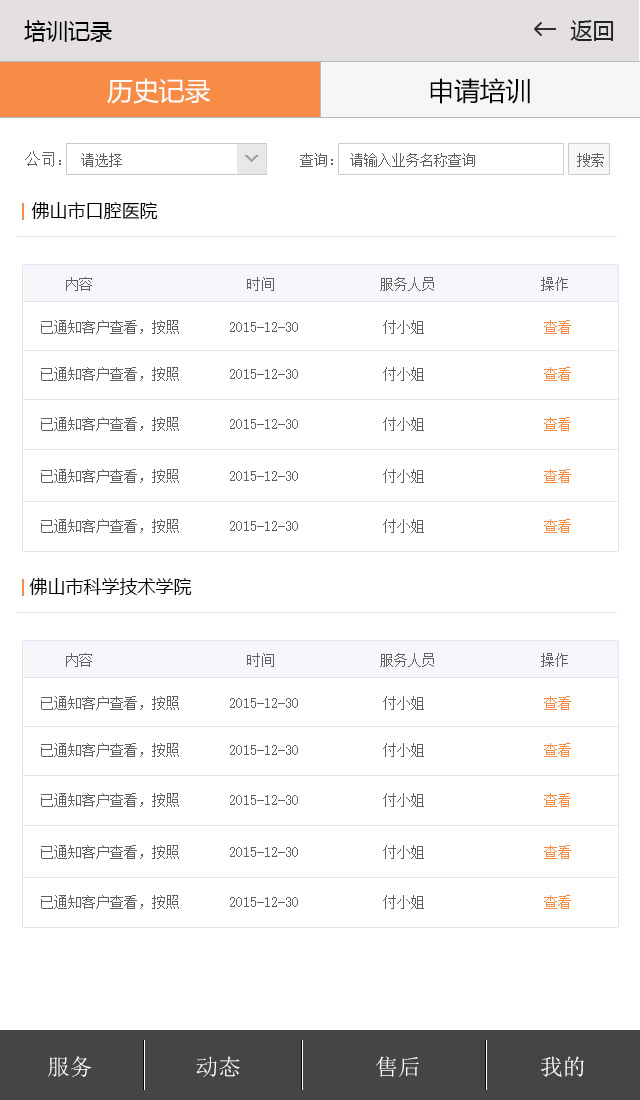The height and width of the screenshot is (1100, 640).
Task: Click 查看 in first 佛山市口腔医院 row
Action: pyautogui.click(x=557, y=327)
